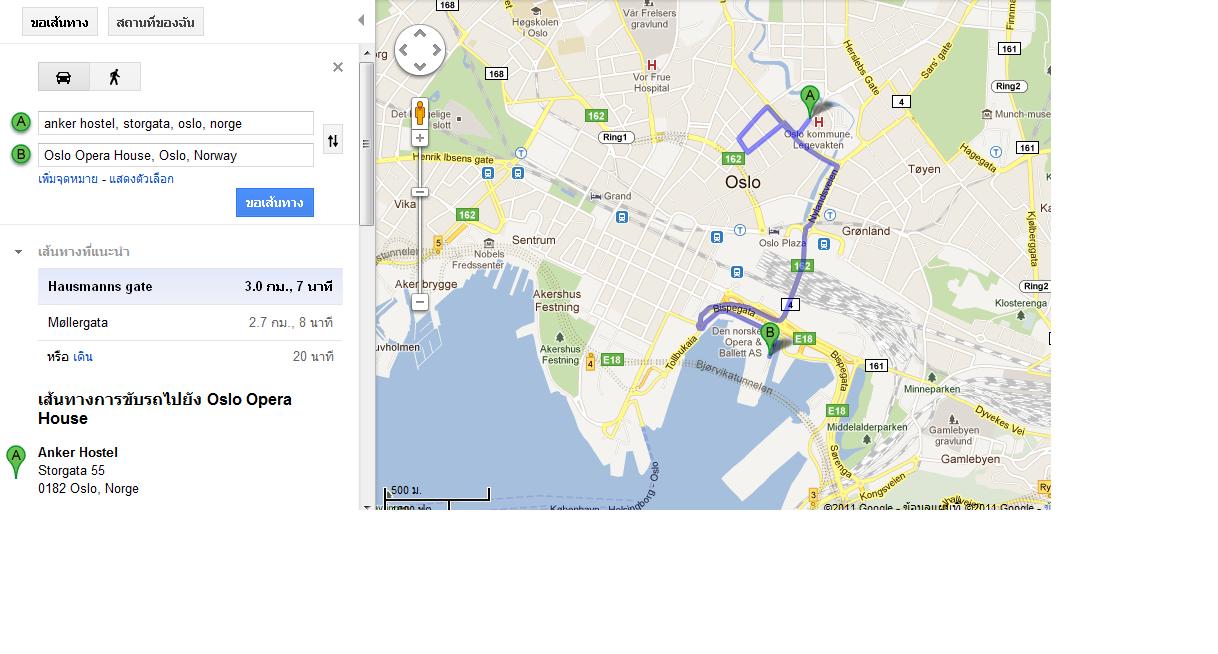
Task: Click the เดิน walking link
Action: pos(83,357)
